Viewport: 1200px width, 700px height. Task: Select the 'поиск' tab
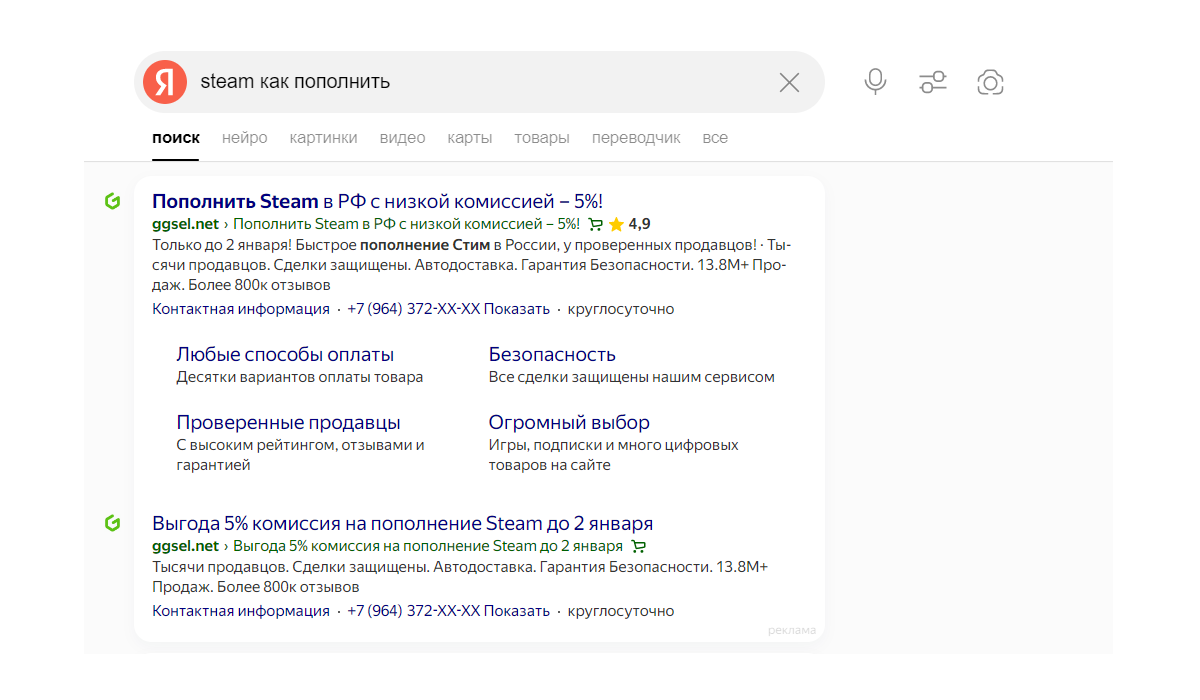[x=176, y=138]
